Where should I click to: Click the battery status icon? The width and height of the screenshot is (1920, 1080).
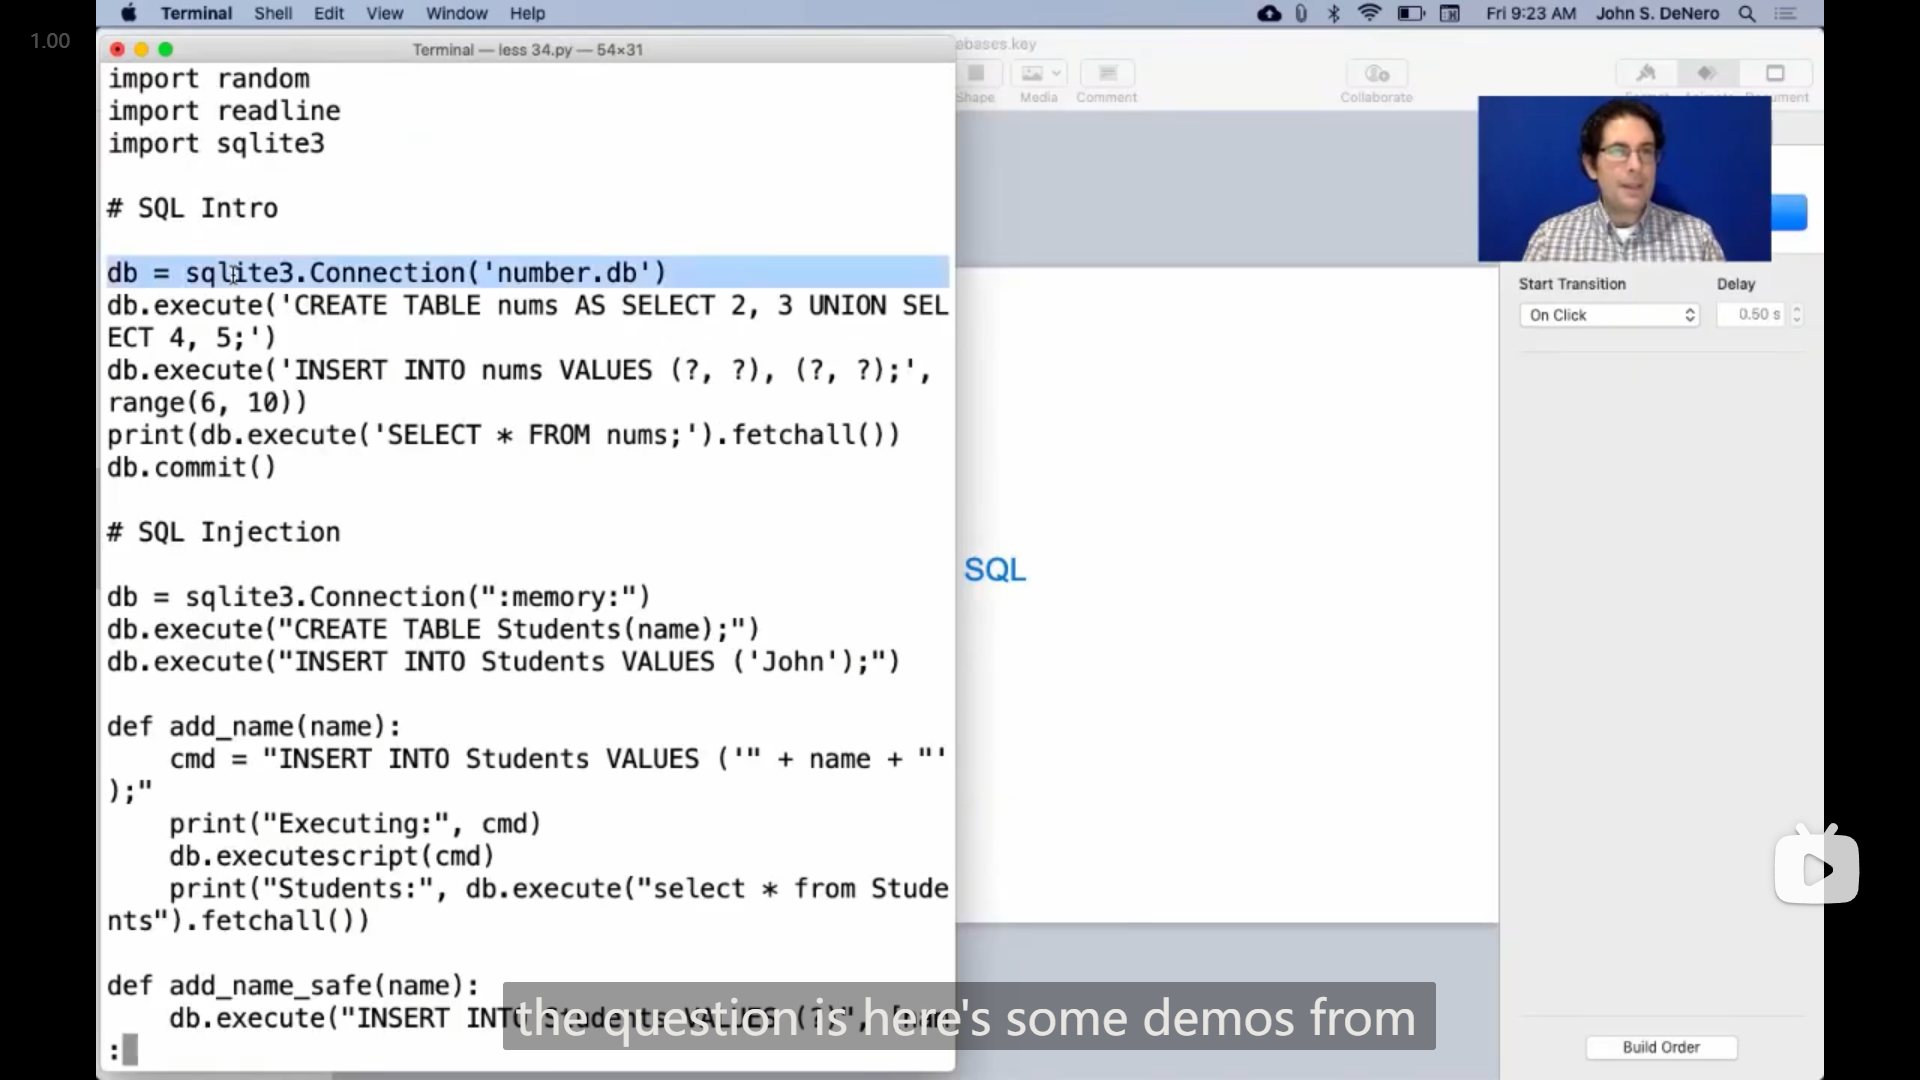pos(1410,14)
